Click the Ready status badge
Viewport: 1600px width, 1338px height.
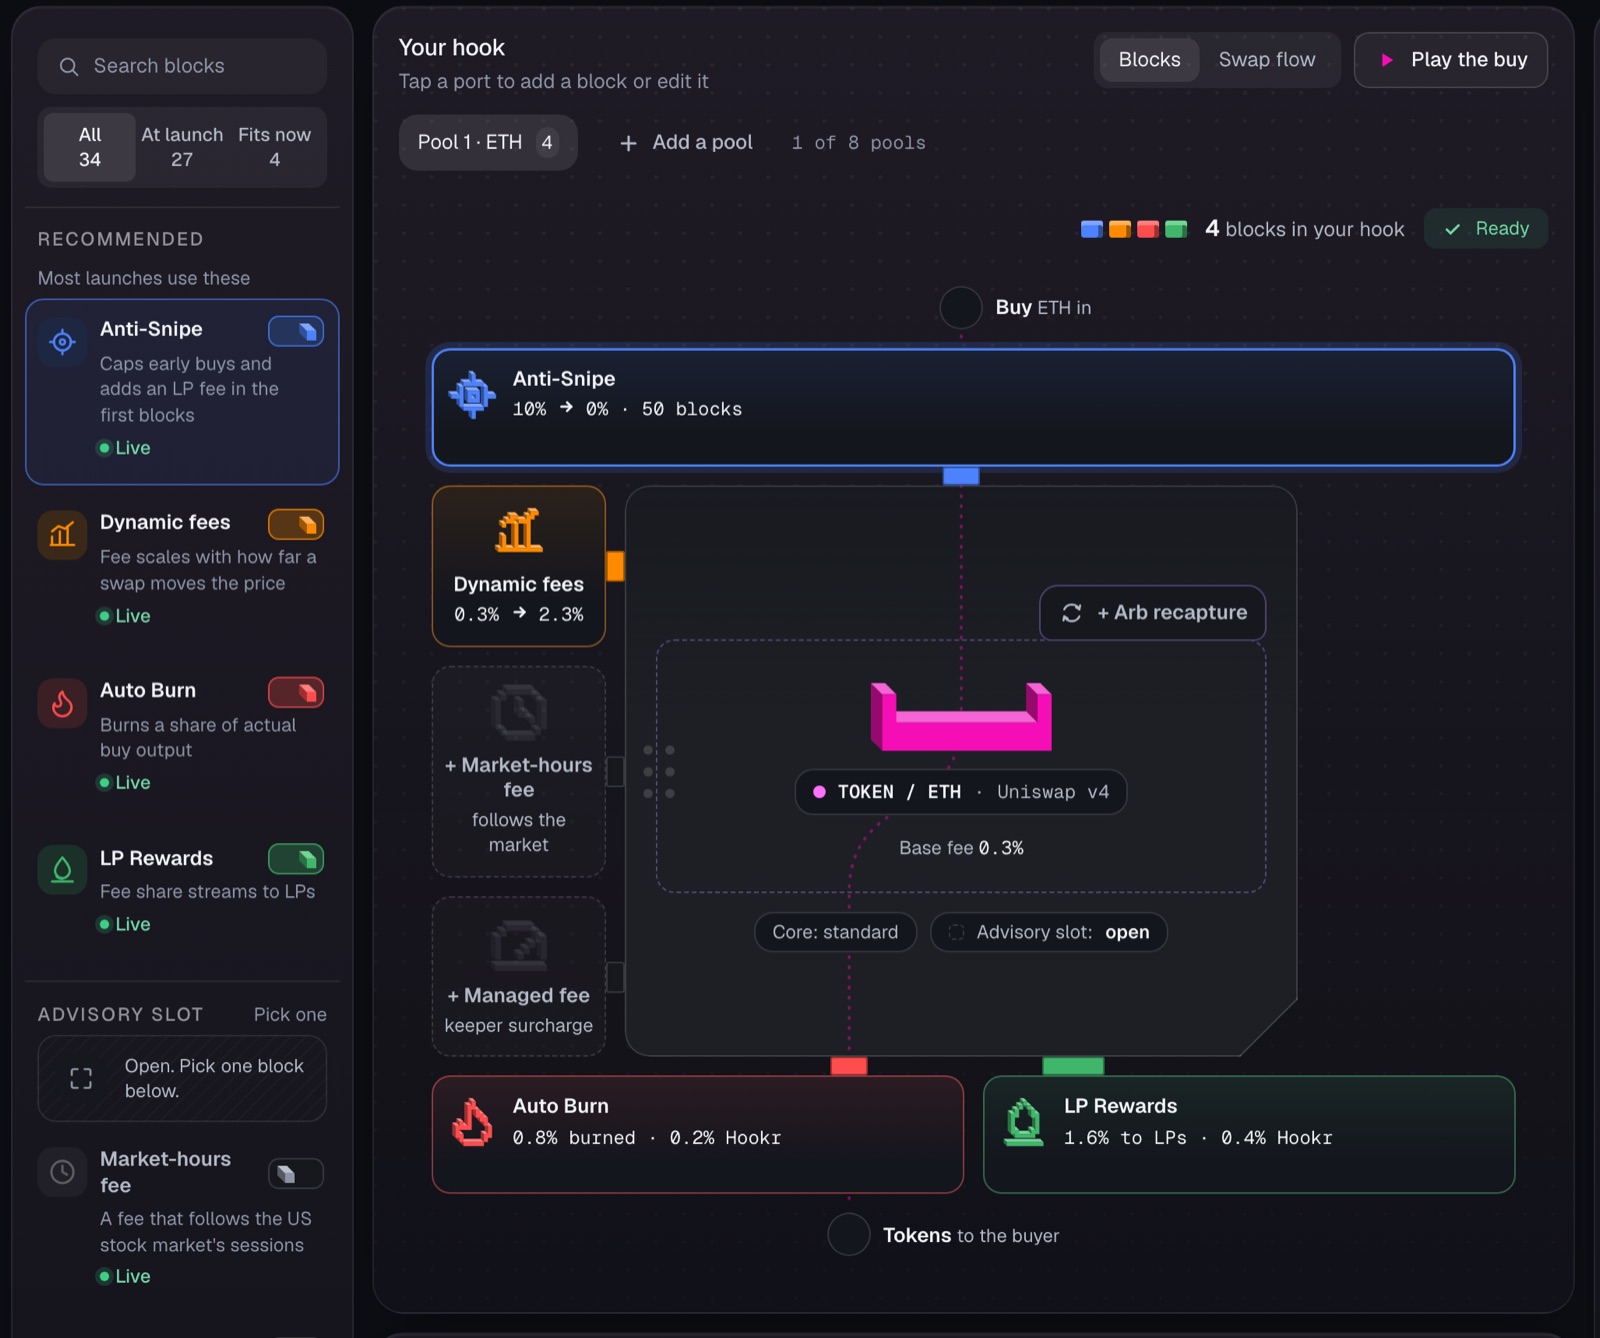(1486, 229)
